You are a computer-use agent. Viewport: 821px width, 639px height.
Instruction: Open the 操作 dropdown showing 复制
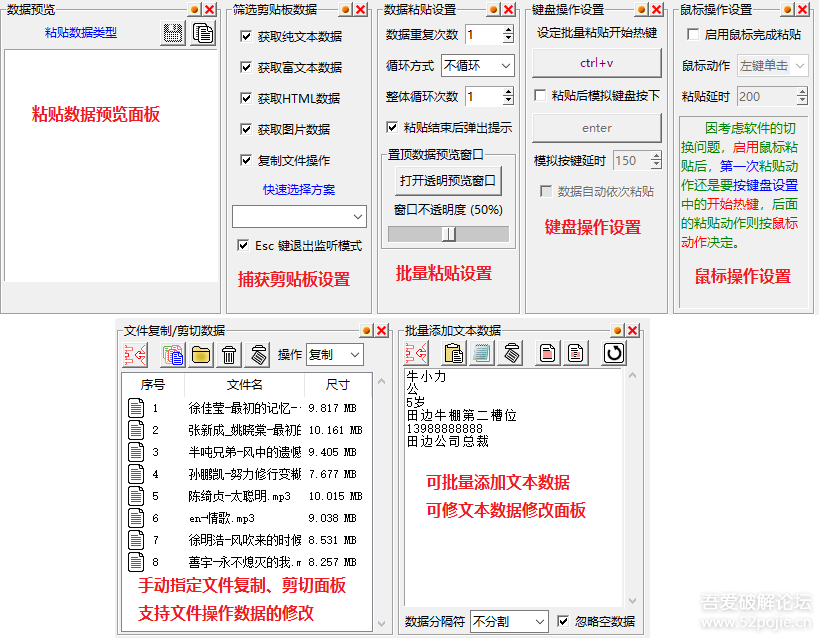pyautogui.click(x=336, y=353)
